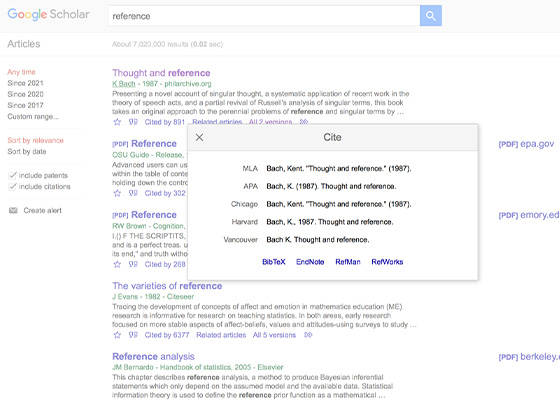Image resolution: width=560 pixels, height=400 pixels.
Task: Choose 'Sort by date' option
Action: click(27, 151)
